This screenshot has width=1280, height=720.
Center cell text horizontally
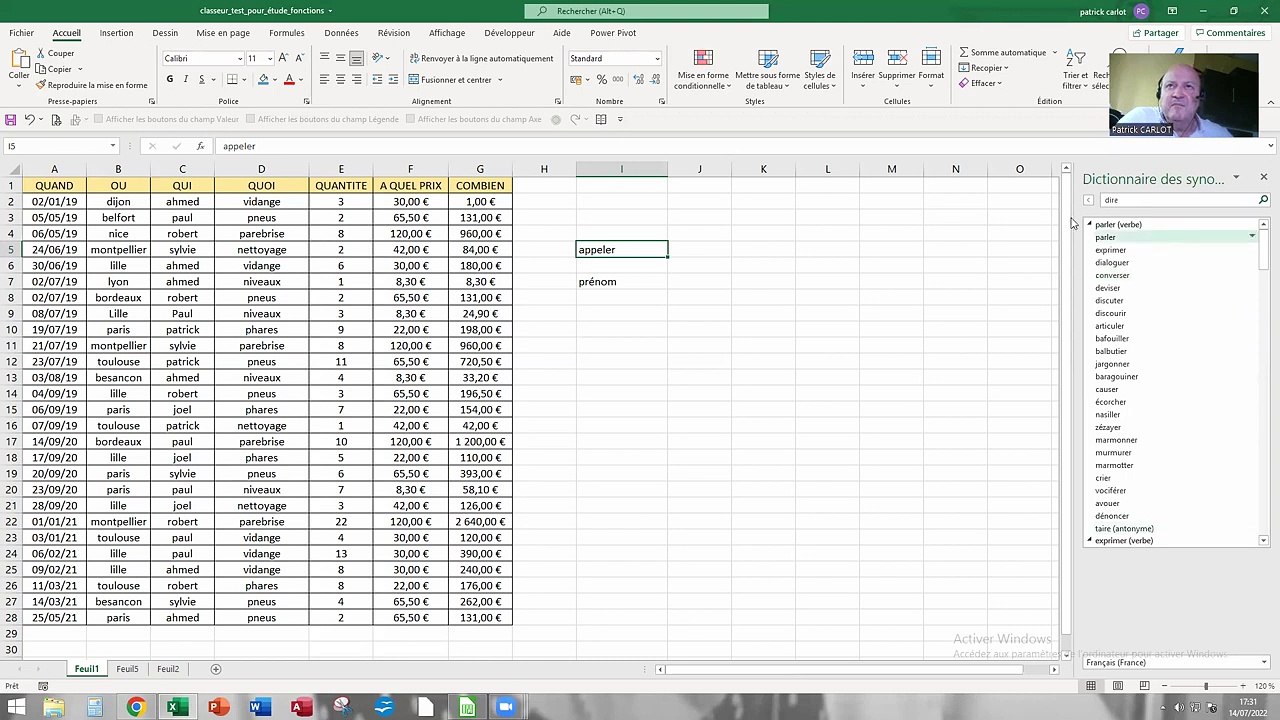(x=340, y=79)
